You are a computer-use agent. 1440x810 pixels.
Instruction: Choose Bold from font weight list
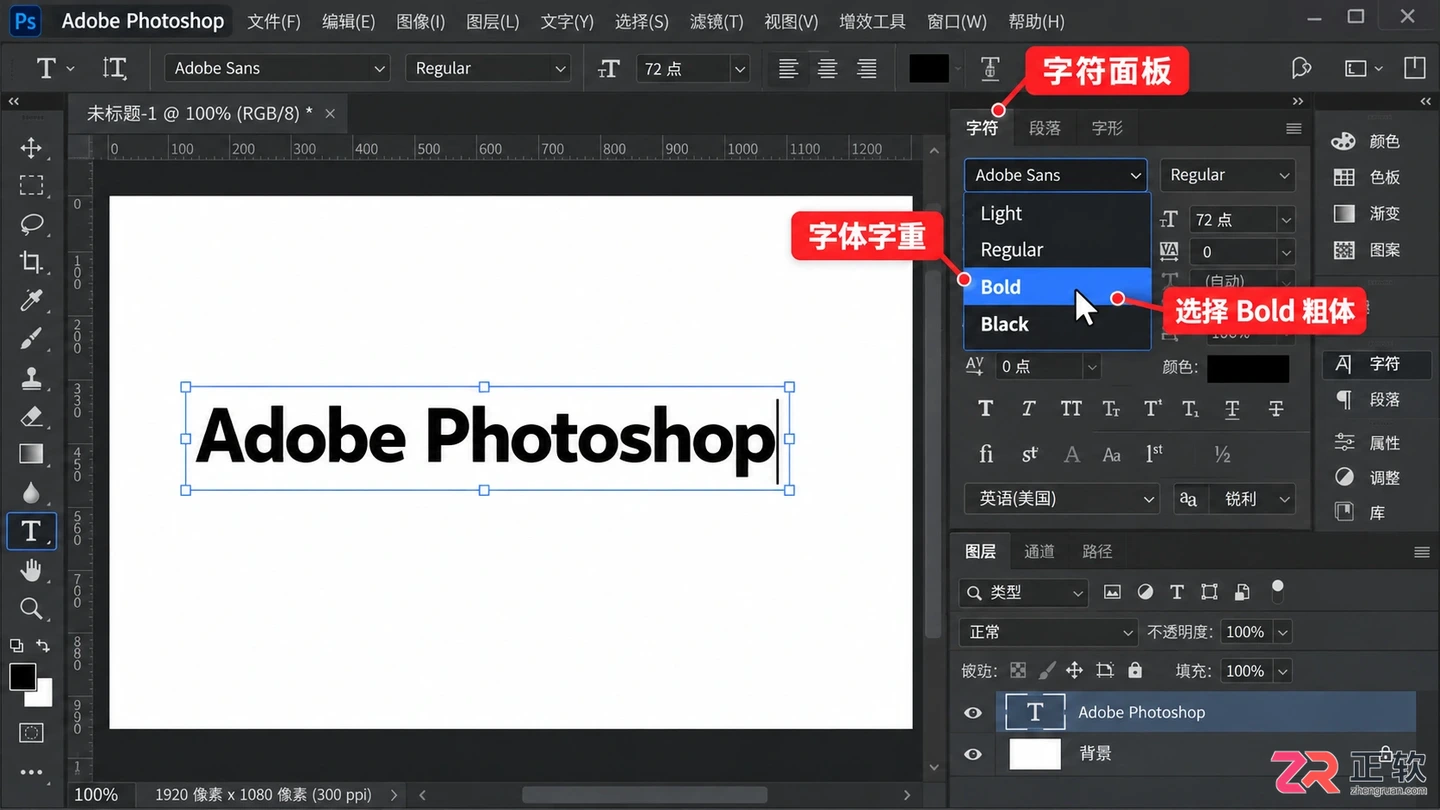point(1057,287)
